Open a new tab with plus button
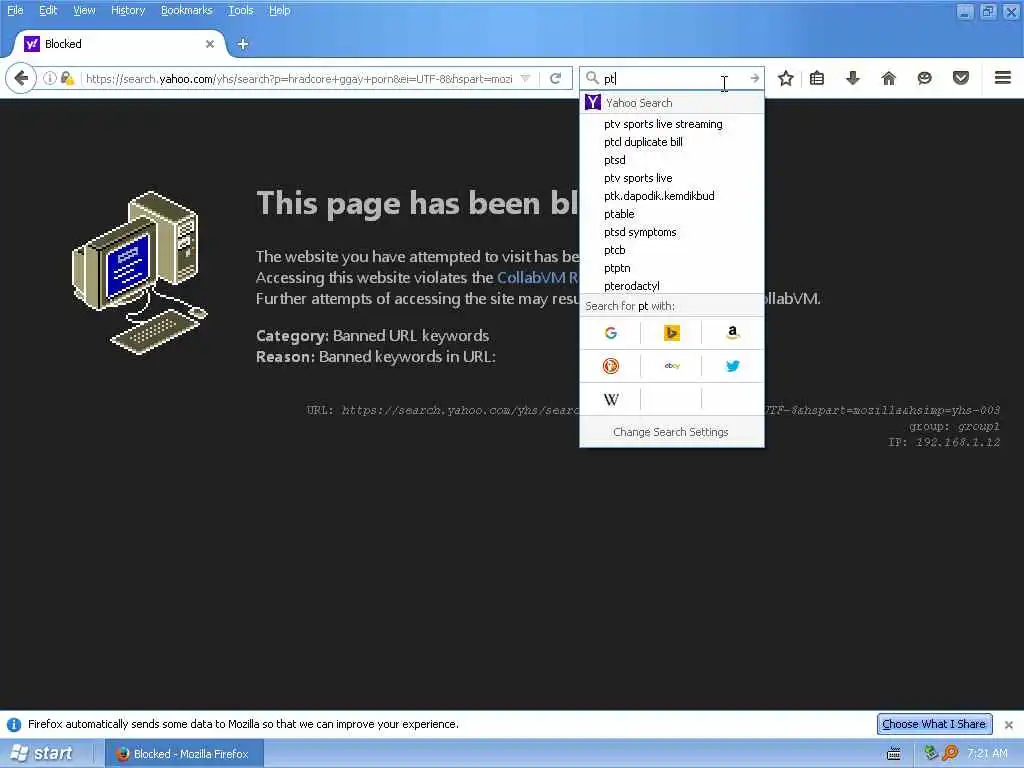Viewport: 1024px width, 768px height. [243, 44]
